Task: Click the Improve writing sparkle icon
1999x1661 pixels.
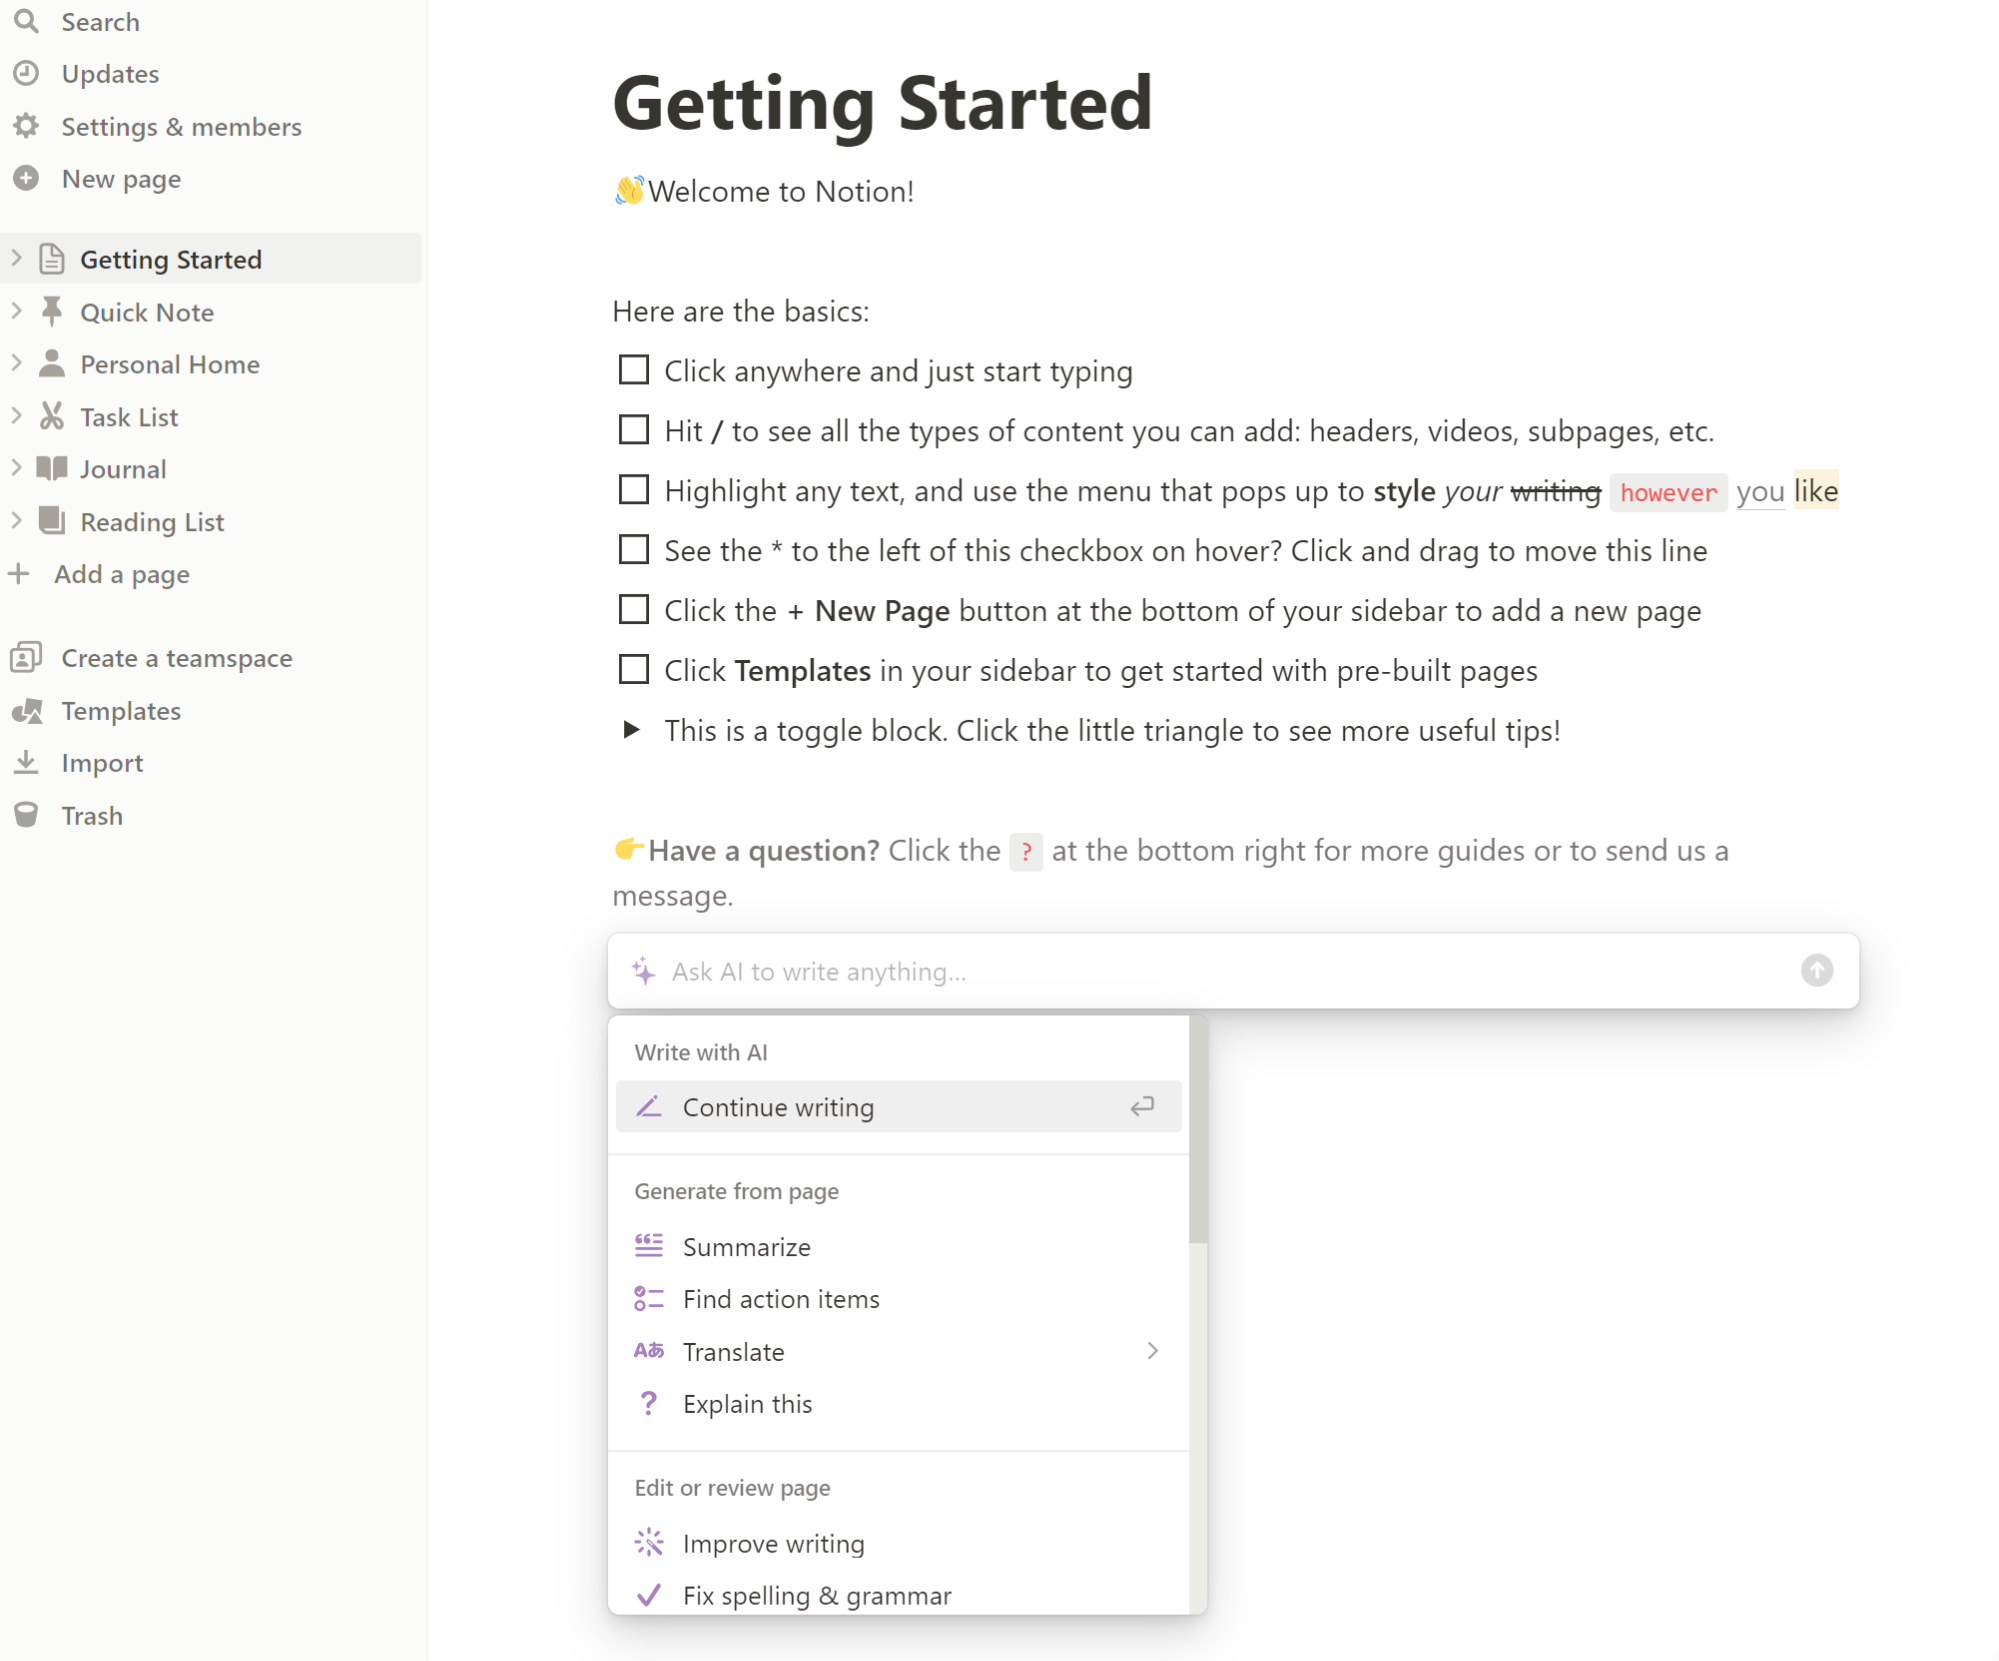Action: [649, 1542]
